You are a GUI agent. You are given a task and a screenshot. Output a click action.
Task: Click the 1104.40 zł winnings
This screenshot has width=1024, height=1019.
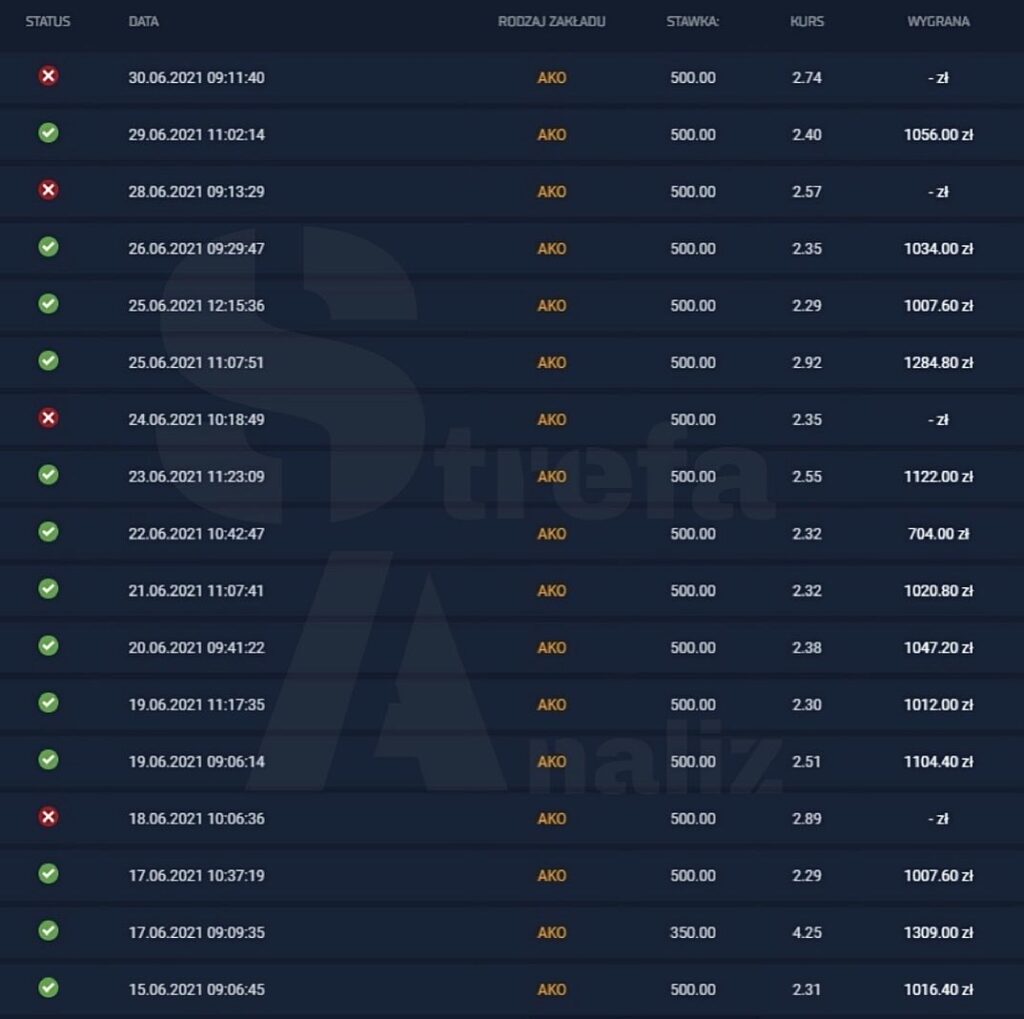pyautogui.click(x=938, y=762)
